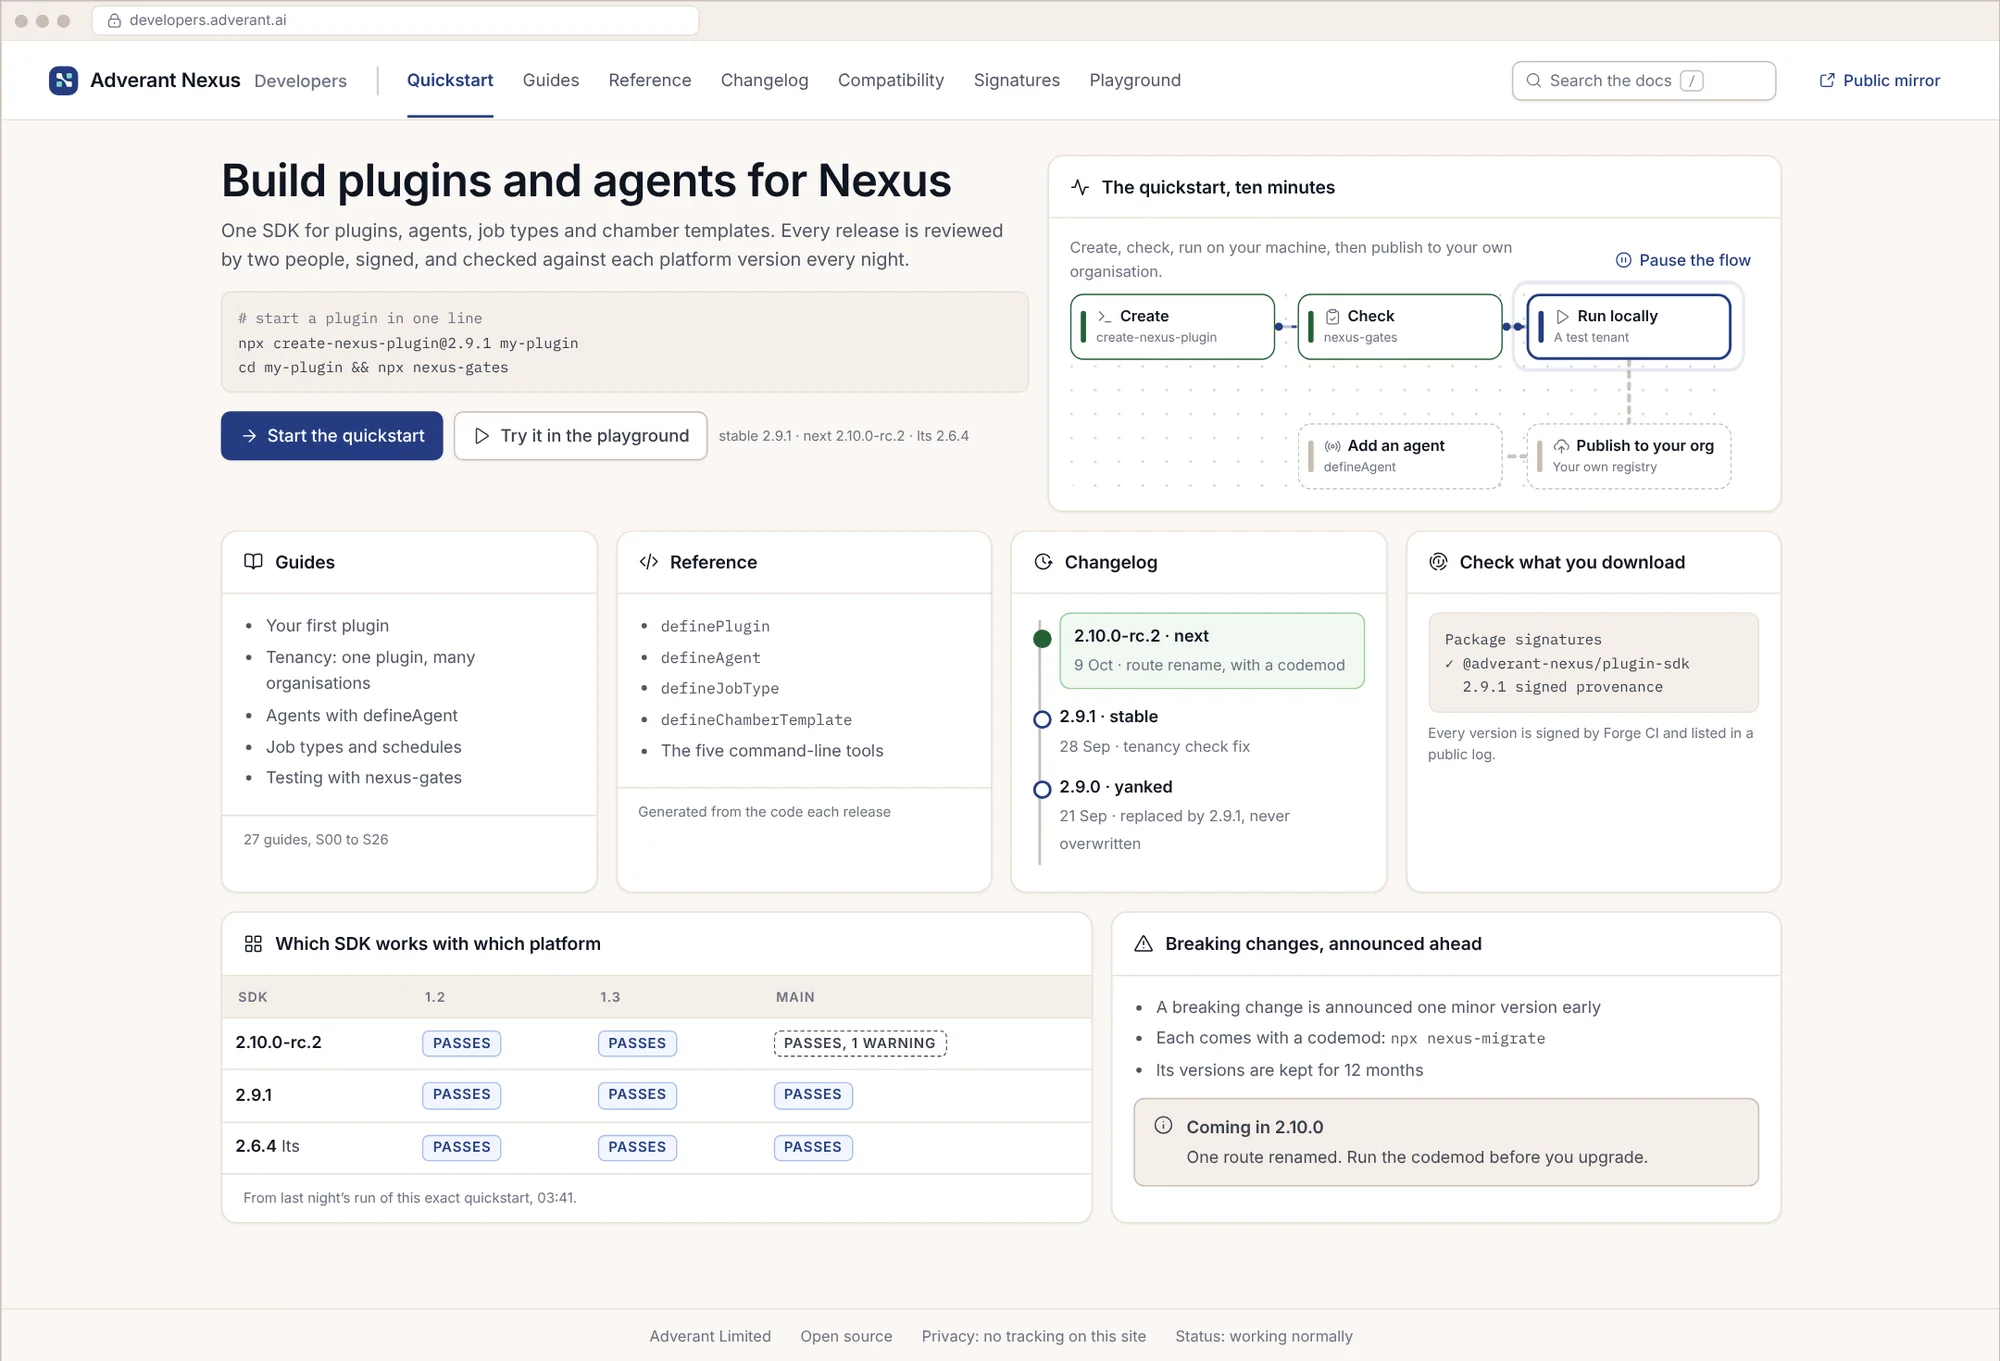This screenshot has height=1361, width=2000.
Task: Click the Public mirror external link icon
Action: [x=1827, y=80]
